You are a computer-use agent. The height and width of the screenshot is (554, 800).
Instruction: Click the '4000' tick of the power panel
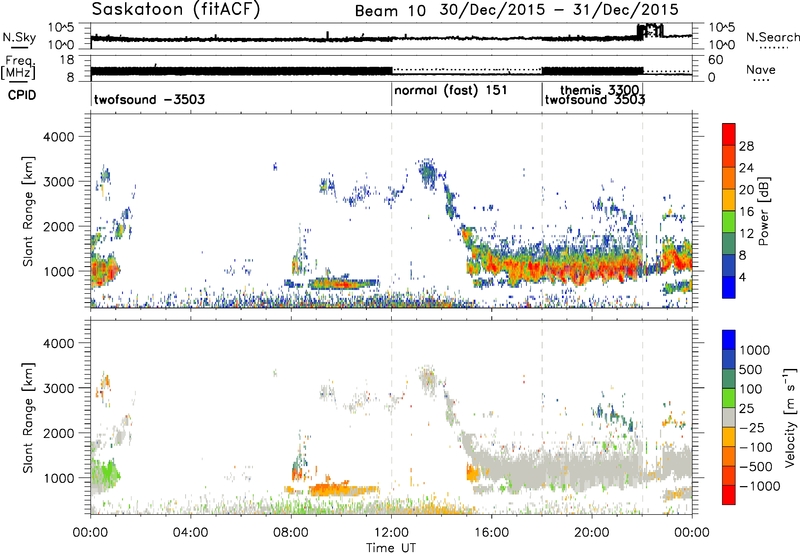(x=58, y=137)
